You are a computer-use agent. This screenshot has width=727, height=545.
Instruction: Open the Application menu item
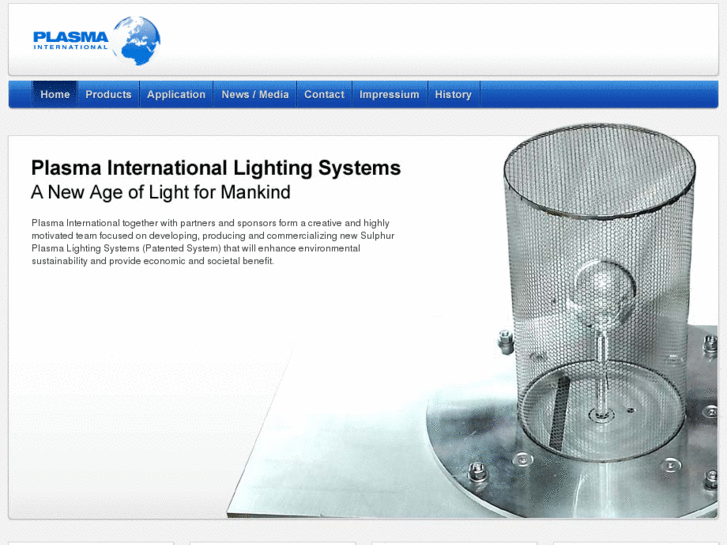point(176,94)
